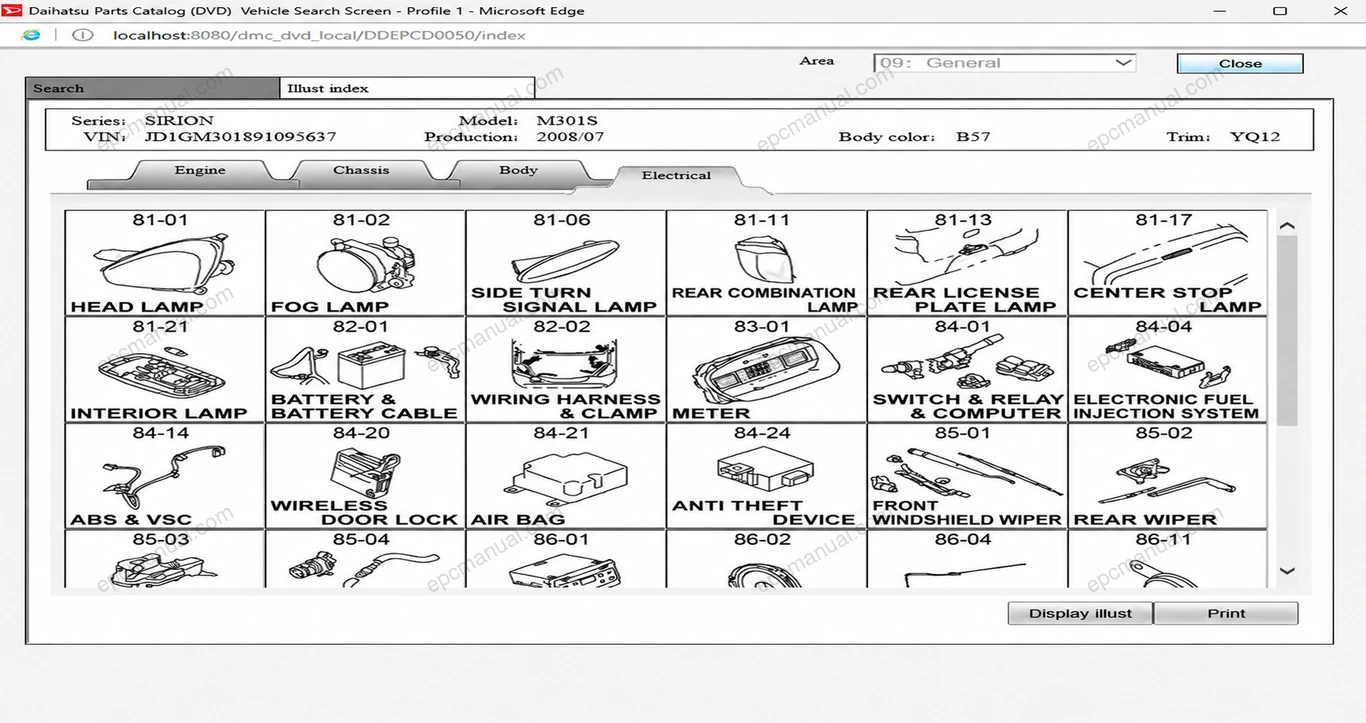Image resolution: width=1366 pixels, height=723 pixels.
Task: Open the 81-21 Interior Lamp illustration
Action: pos(165,370)
